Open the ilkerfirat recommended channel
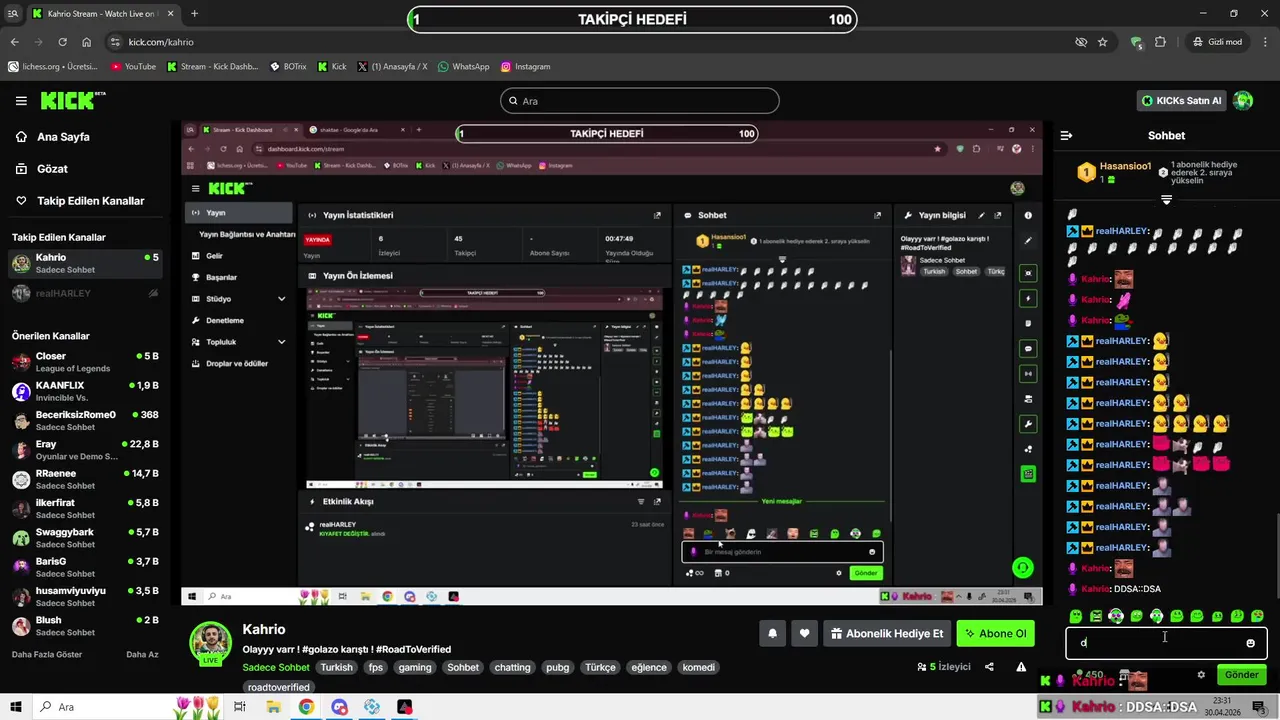The image size is (1280, 720). pos(84,509)
